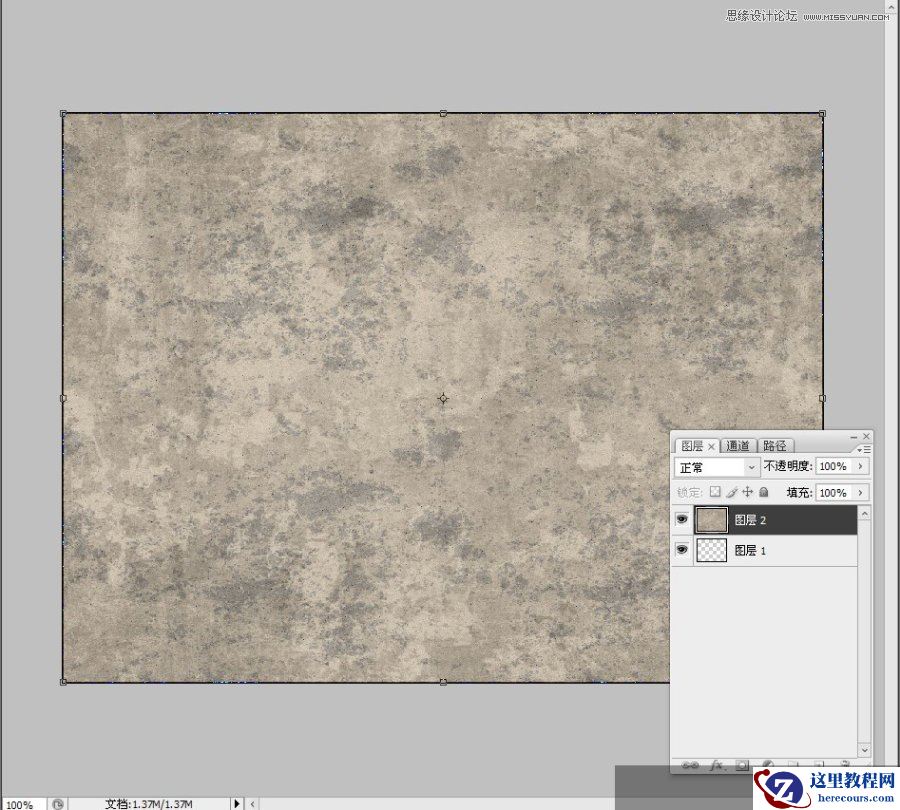Open the layer style fx icon
This screenshot has width=900, height=810.
[x=717, y=764]
